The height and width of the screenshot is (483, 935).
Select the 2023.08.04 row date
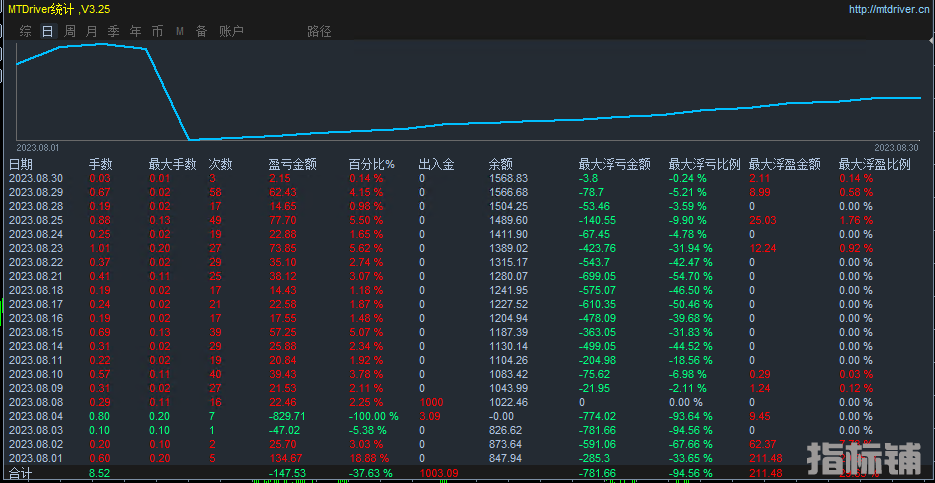point(36,416)
